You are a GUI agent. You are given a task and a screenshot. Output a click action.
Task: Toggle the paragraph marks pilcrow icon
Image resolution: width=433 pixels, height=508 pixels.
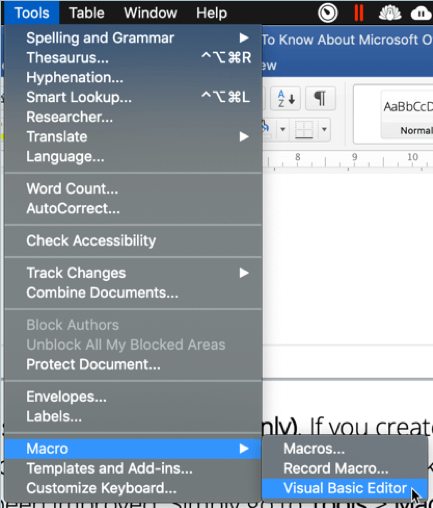[320, 98]
